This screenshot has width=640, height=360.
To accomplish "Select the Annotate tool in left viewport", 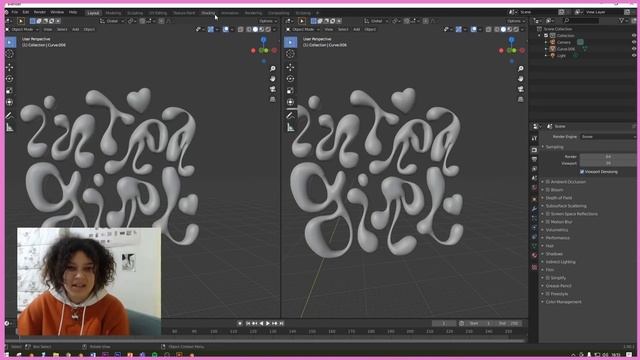I will click(x=10, y=116).
